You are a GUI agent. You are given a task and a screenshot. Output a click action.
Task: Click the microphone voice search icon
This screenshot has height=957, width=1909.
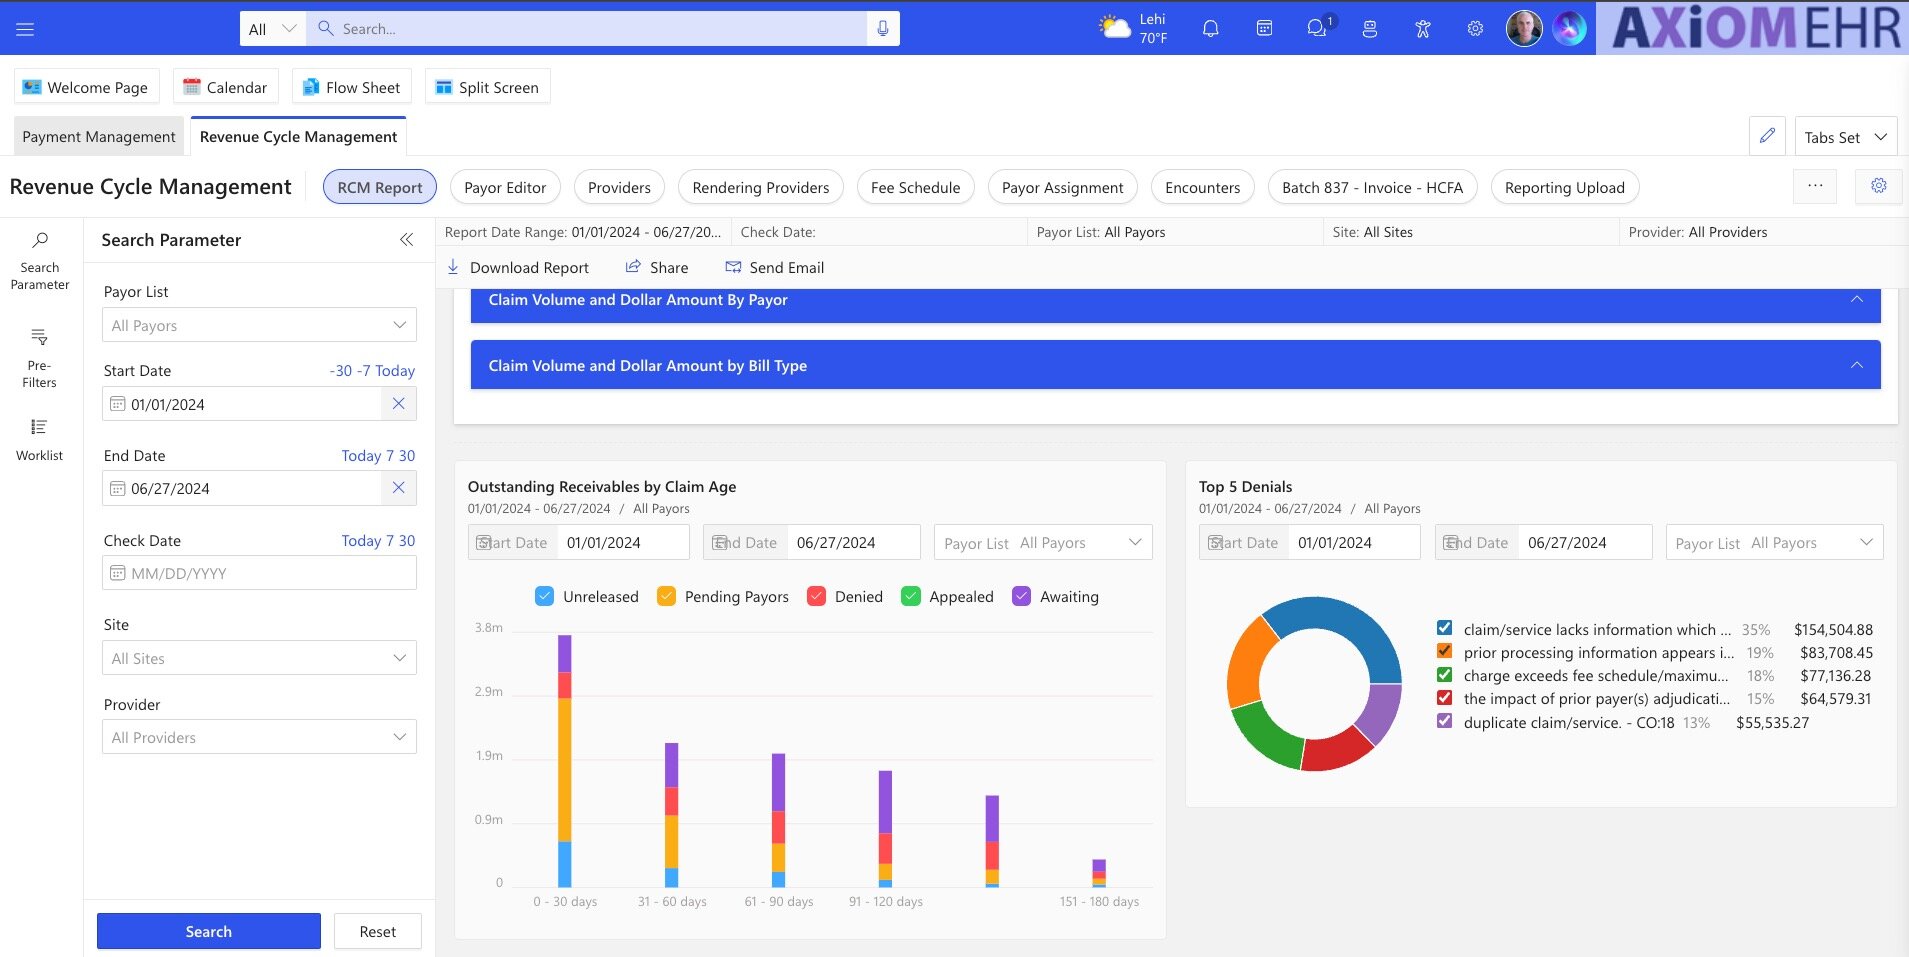click(x=882, y=29)
